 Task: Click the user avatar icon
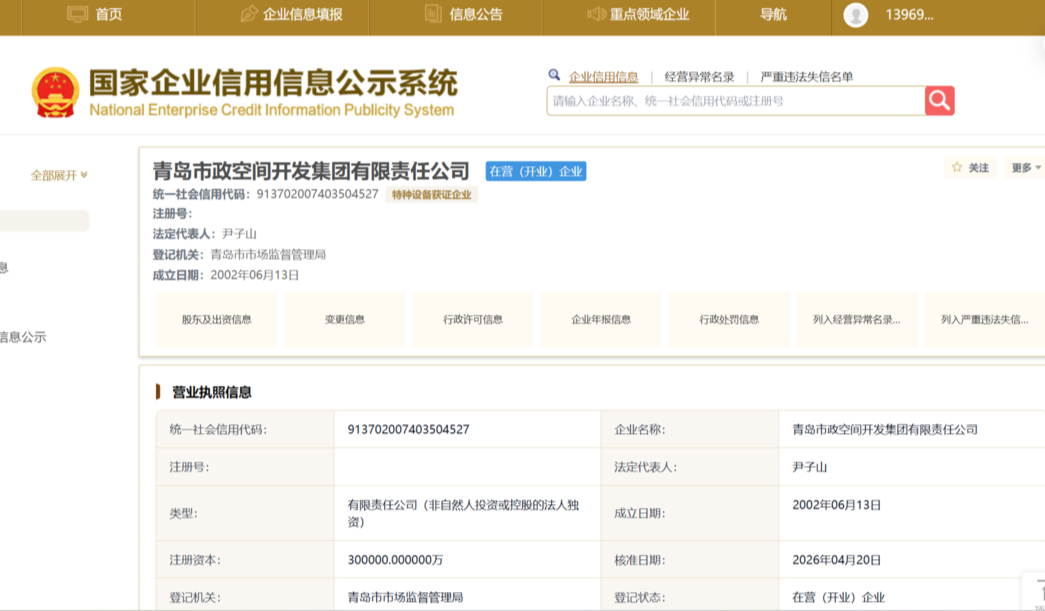pyautogui.click(x=855, y=15)
